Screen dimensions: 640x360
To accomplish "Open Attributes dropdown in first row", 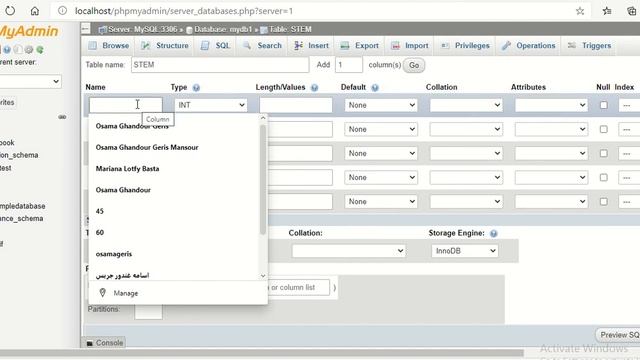I will pyautogui.click(x=551, y=105).
